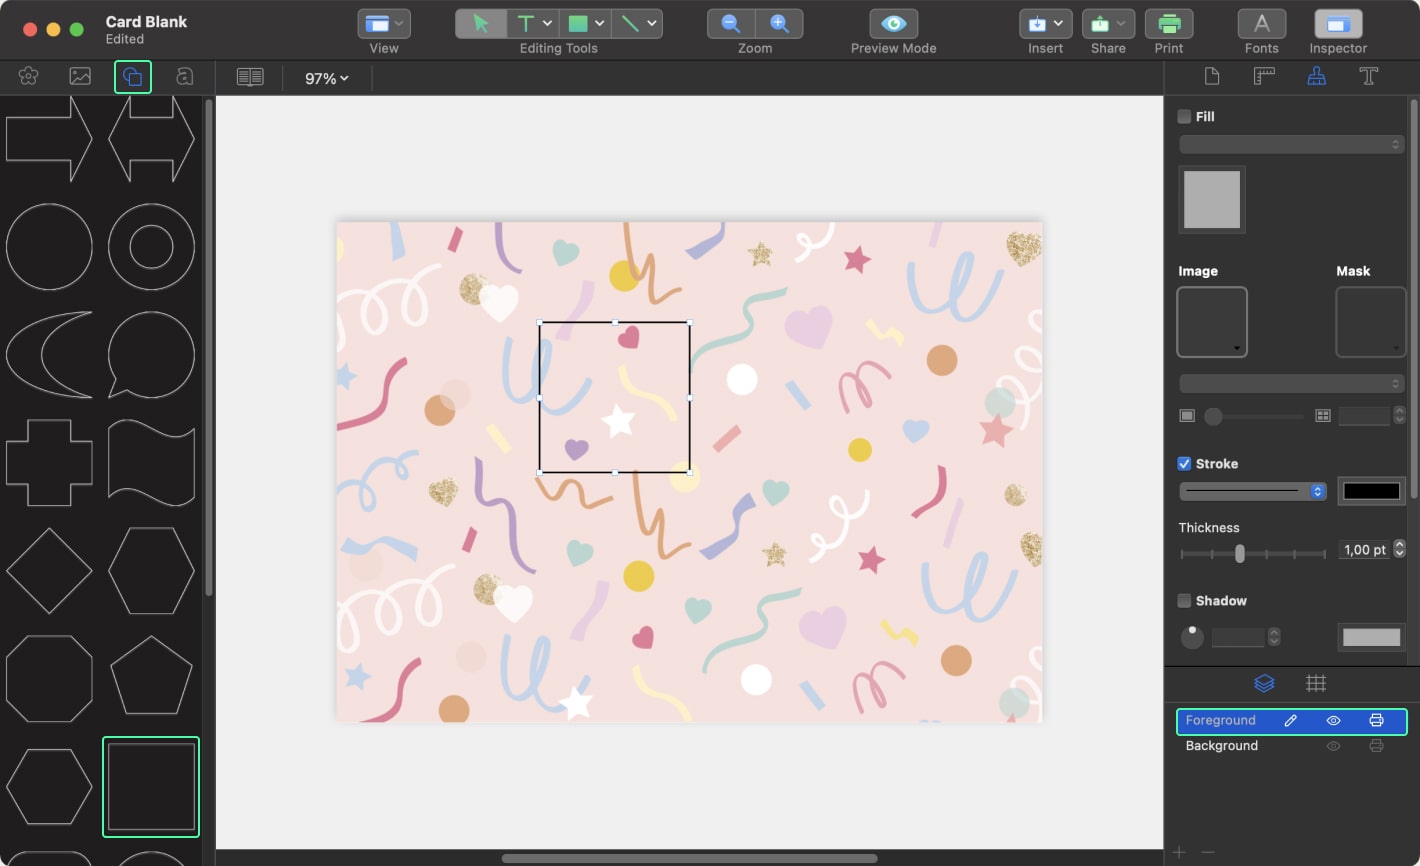Hide the Foreground layer via eye icon

pos(1333,721)
